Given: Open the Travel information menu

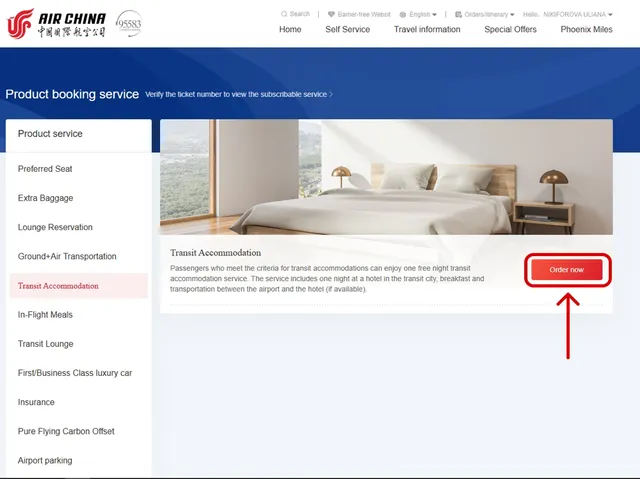Looking at the screenshot, I should (x=427, y=29).
